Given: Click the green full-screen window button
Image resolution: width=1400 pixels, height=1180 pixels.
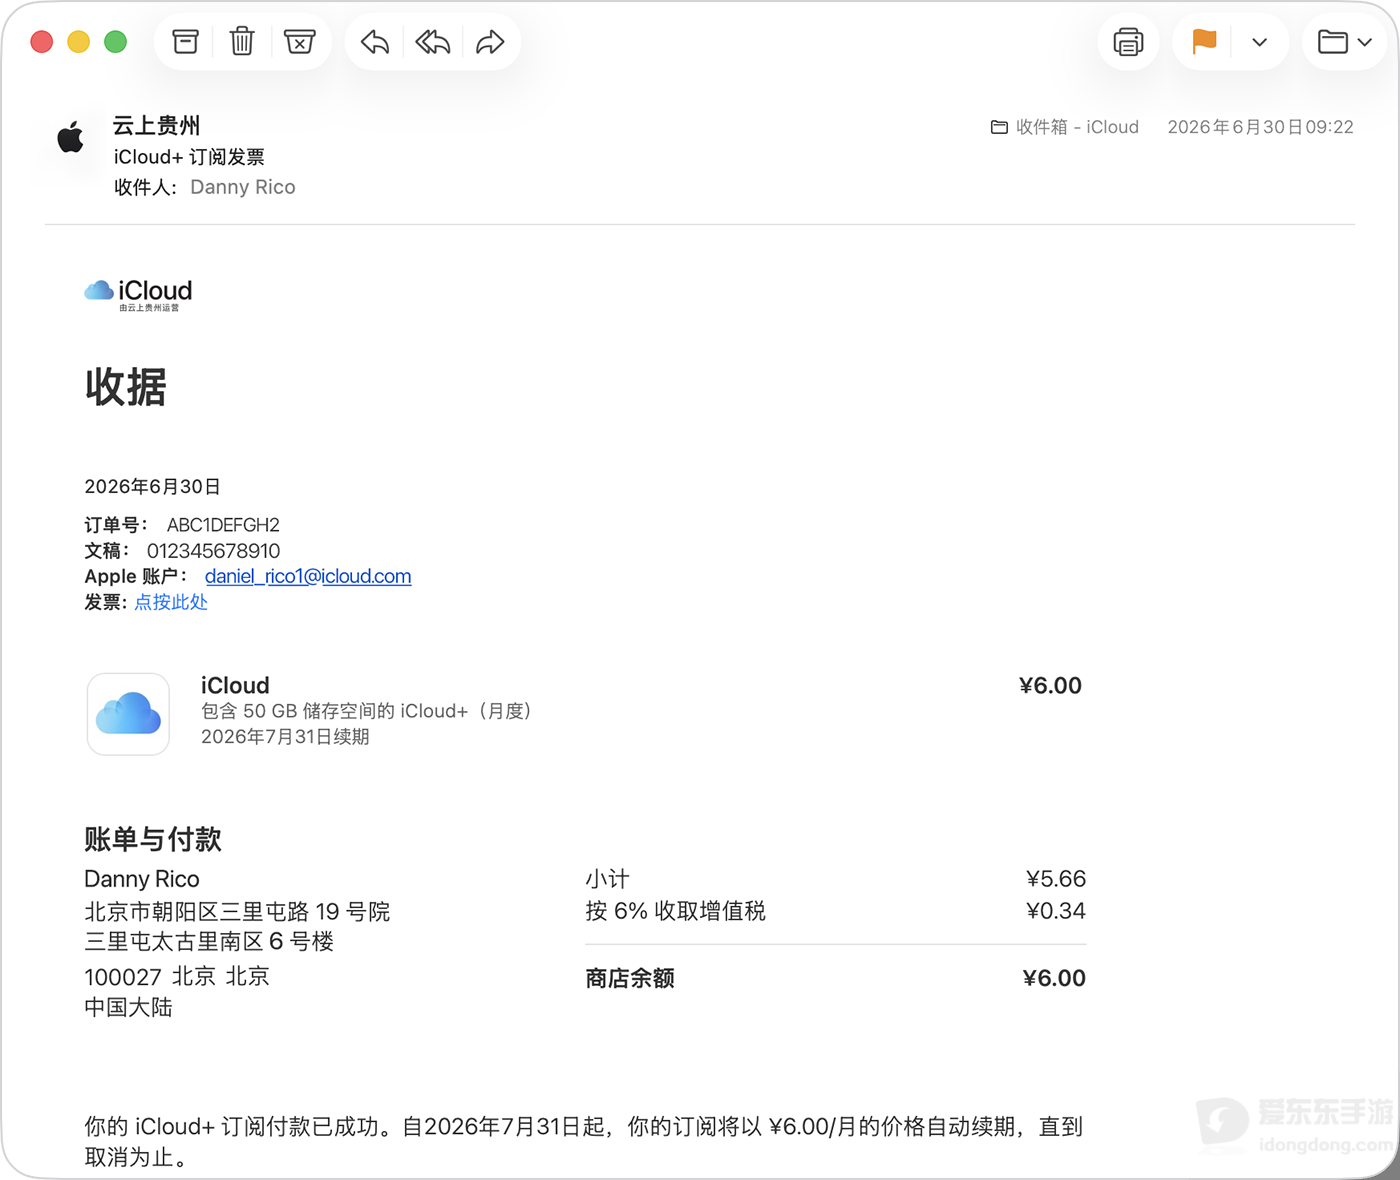Looking at the screenshot, I should click(x=116, y=42).
